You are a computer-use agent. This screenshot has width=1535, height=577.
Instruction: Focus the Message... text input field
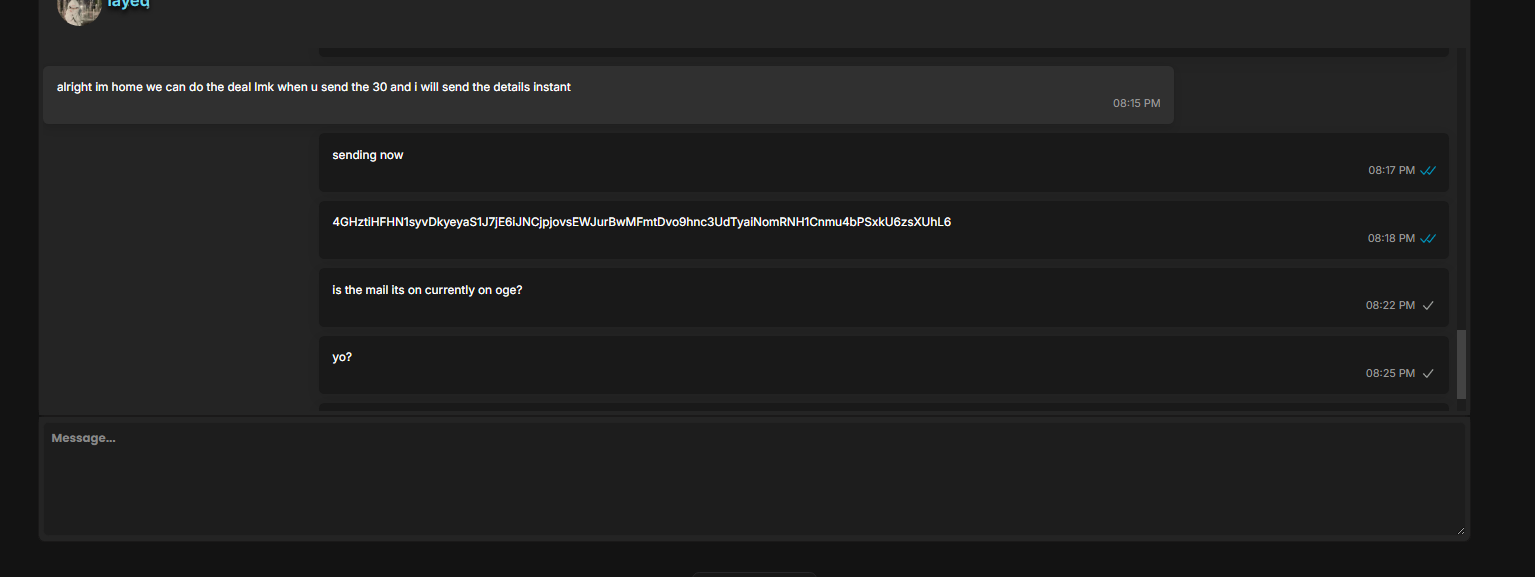754,479
